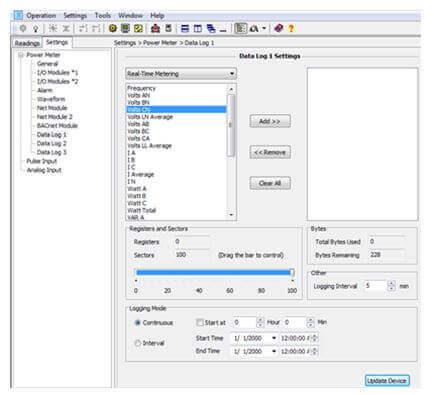The height and width of the screenshot is (395, 434).
Task: Select Waveform in the settings tree
Action: 51,99
